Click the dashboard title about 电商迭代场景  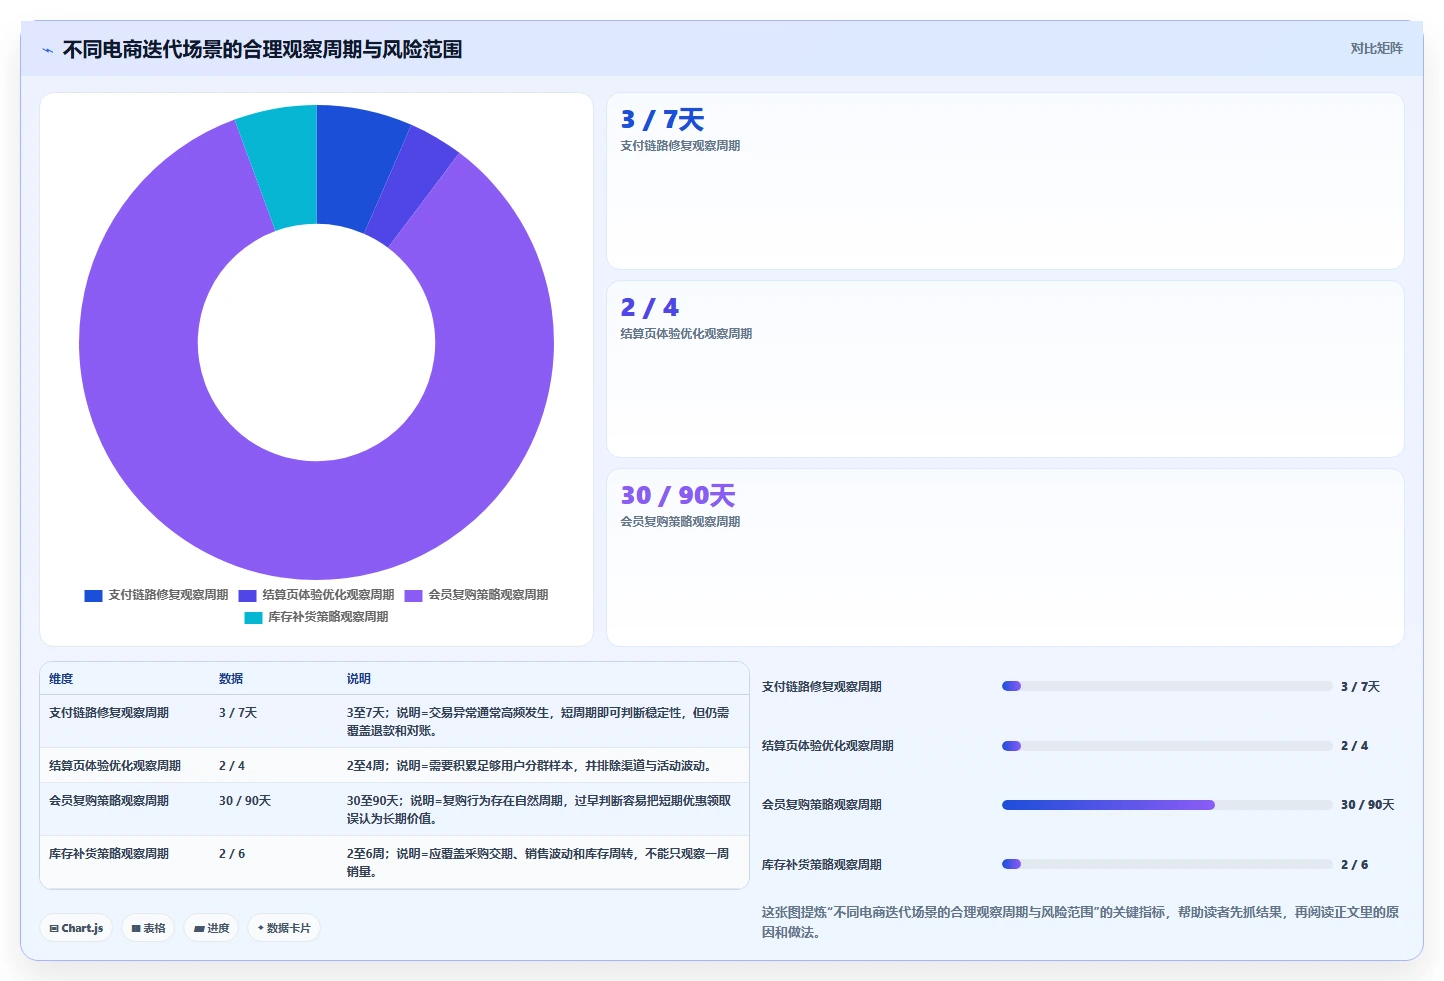coord(262,49)
